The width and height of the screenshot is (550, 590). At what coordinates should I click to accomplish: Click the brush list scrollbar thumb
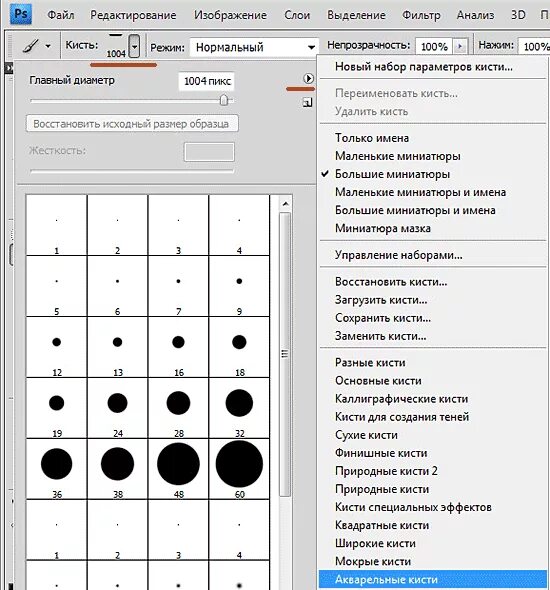[x=285, y=354]
